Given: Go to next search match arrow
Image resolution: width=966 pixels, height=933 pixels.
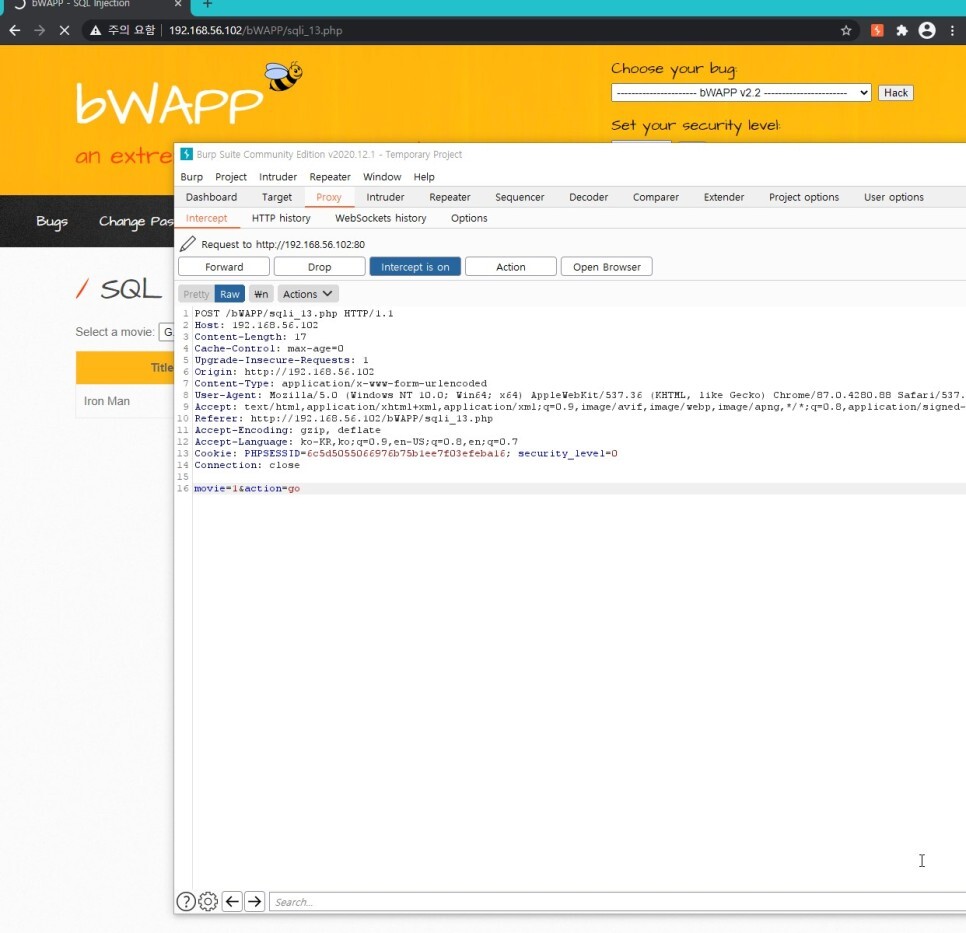Looking at the screenshot, I should pyautogui.click(x=254, y=902).
